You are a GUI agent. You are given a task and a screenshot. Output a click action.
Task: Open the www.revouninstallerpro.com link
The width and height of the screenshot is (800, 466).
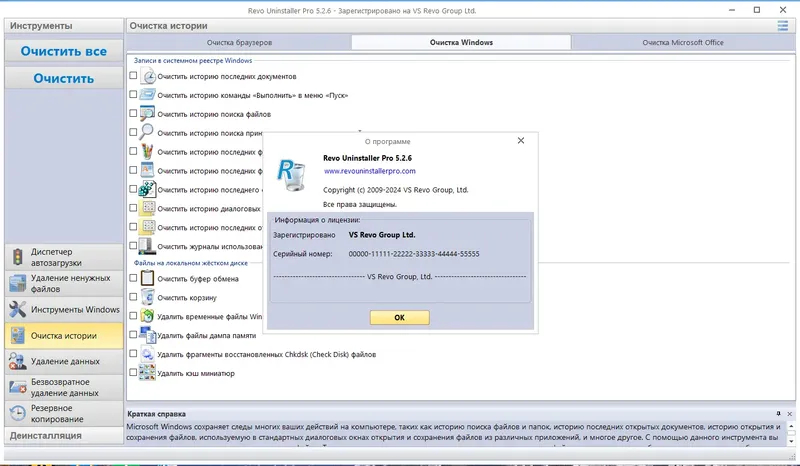[369, 171]
